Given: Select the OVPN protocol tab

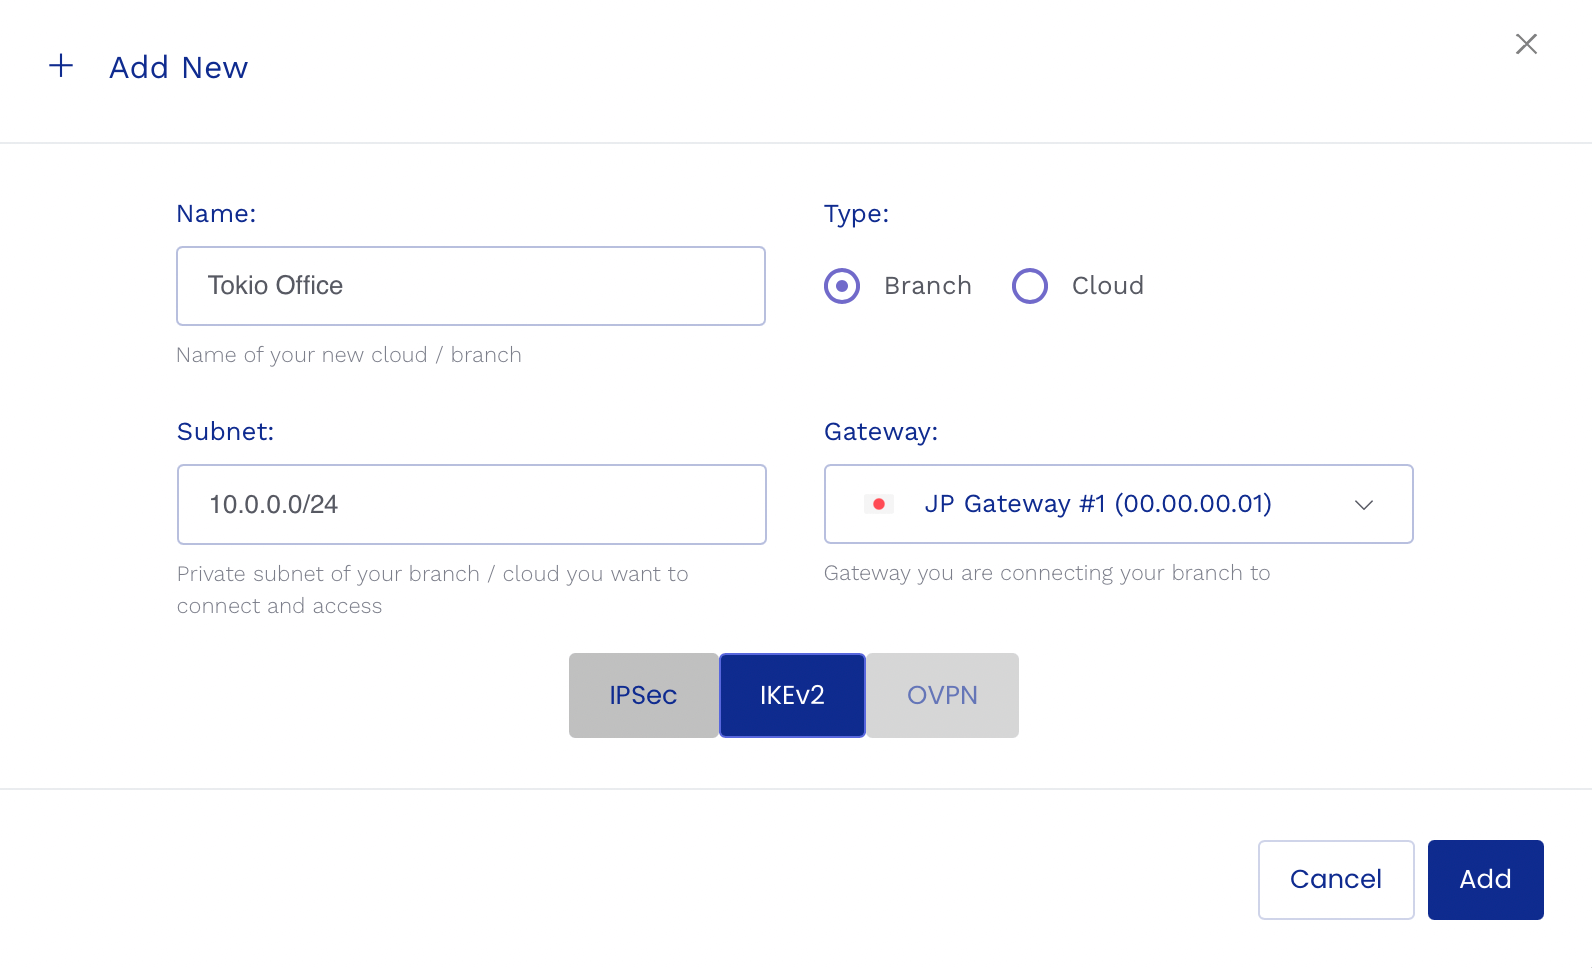Looking at the screenshot, I should [941, 695].
